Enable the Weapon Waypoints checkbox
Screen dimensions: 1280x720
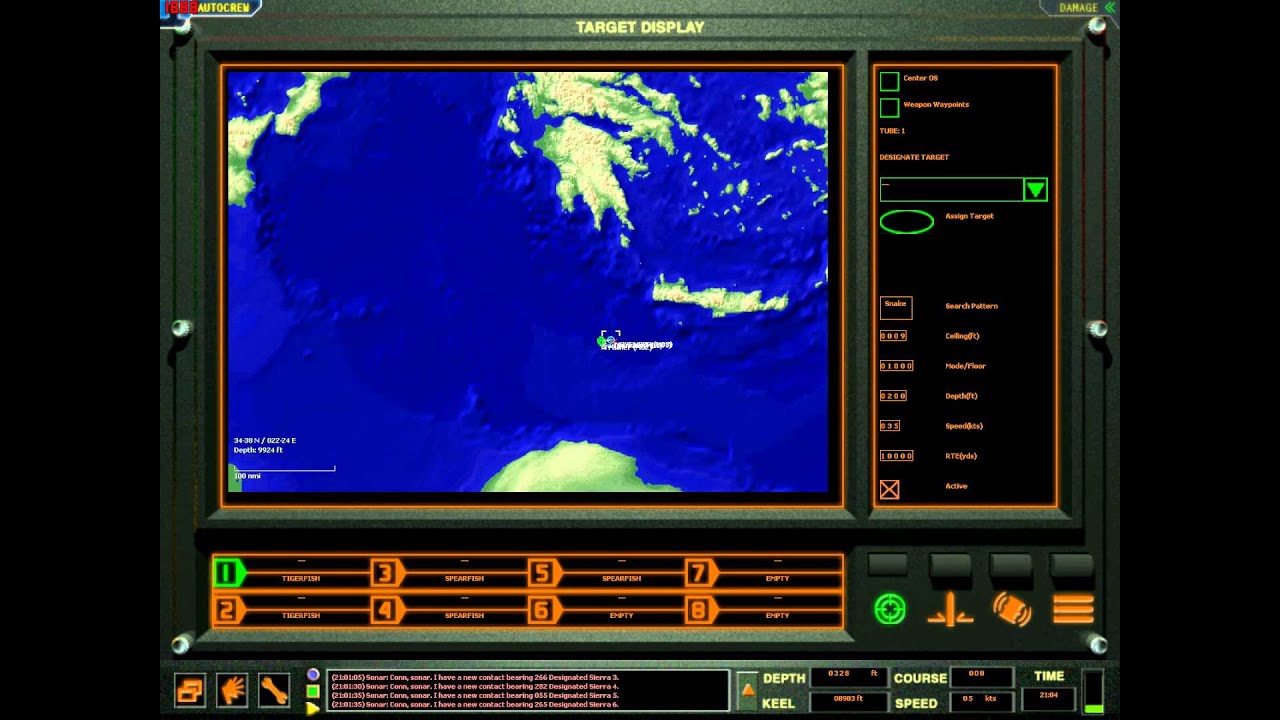coord(889,107)
